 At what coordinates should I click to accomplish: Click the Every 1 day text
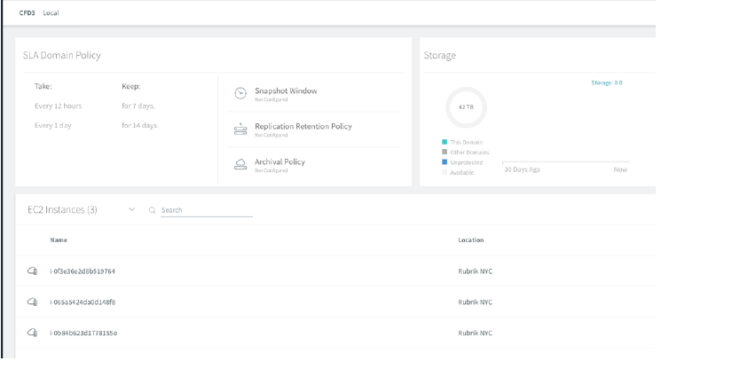[53, 126]
